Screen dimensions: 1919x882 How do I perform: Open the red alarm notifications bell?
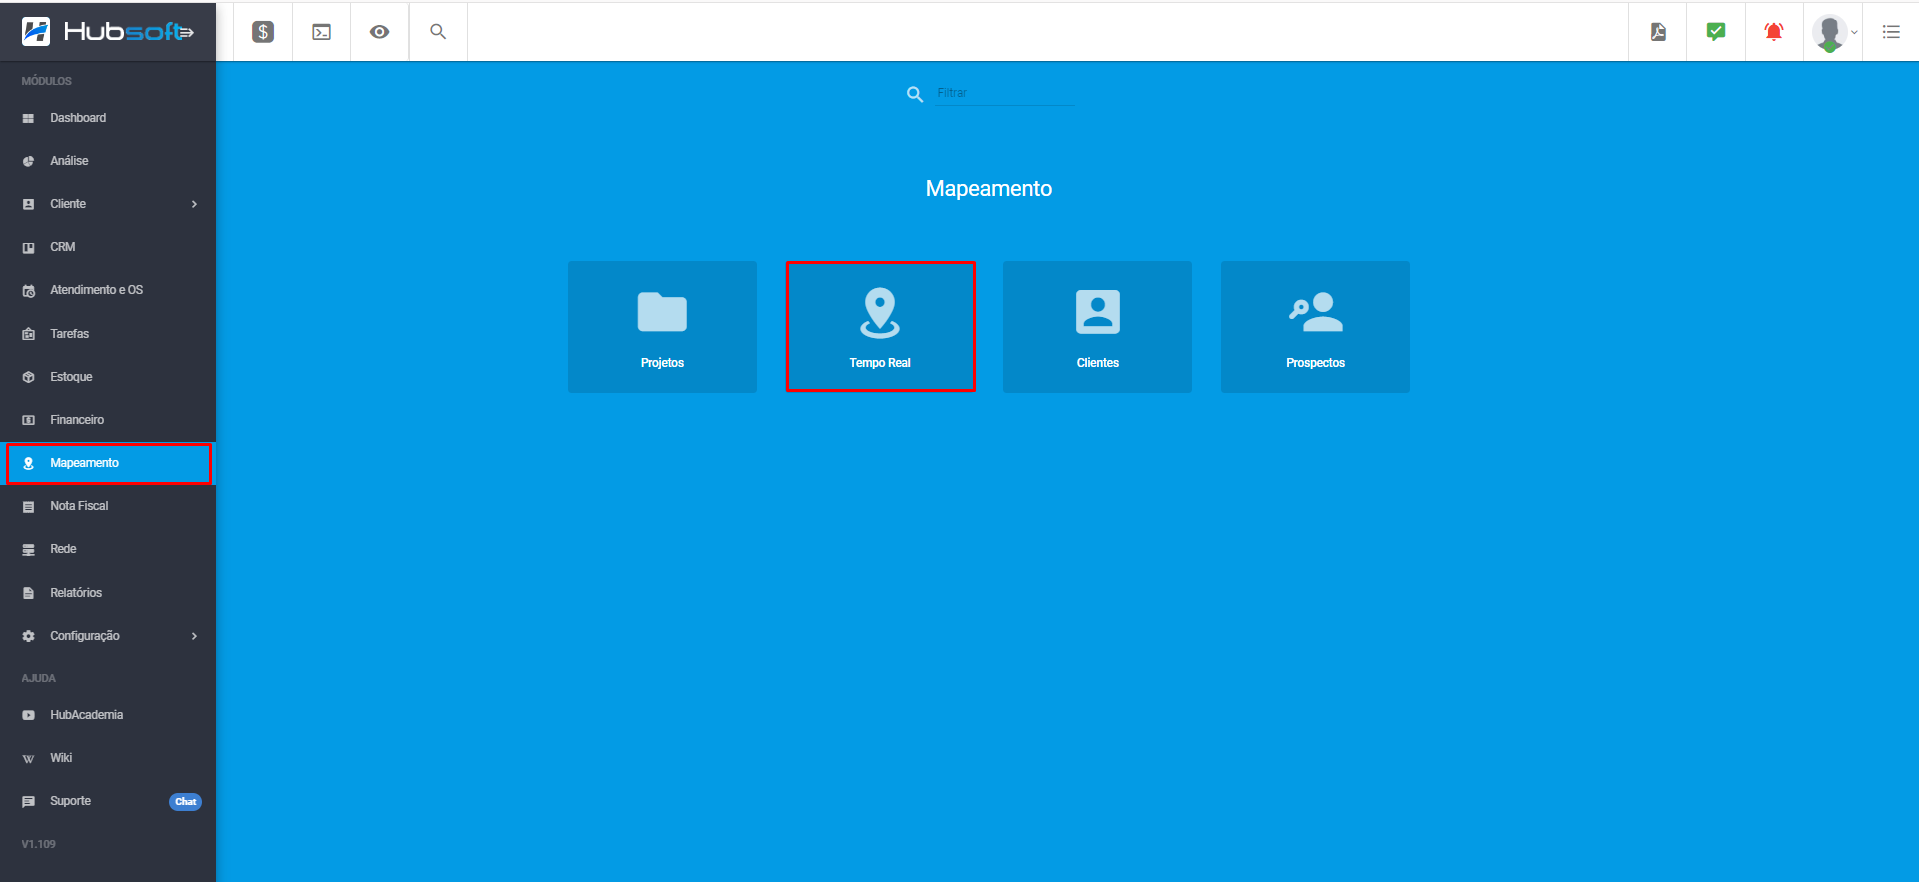coord(1774,32)
